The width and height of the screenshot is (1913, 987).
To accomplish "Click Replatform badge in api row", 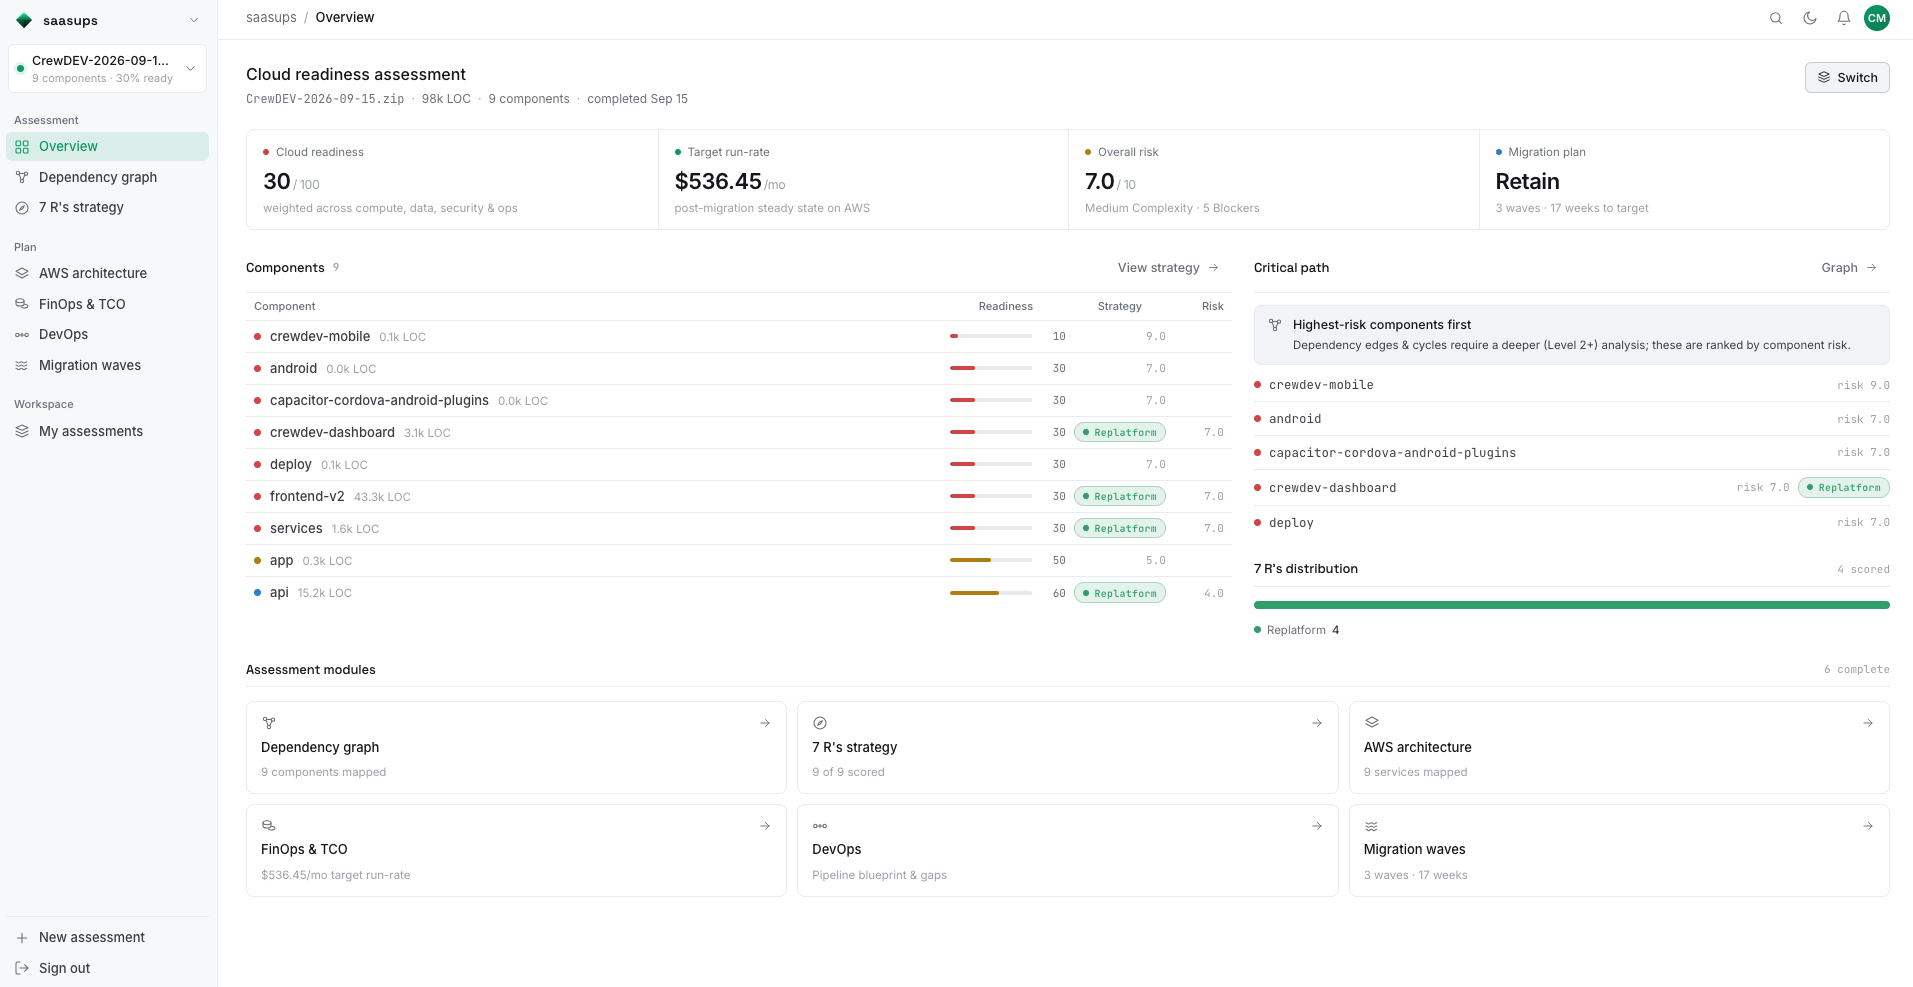I will click(x=1120, y=593).
